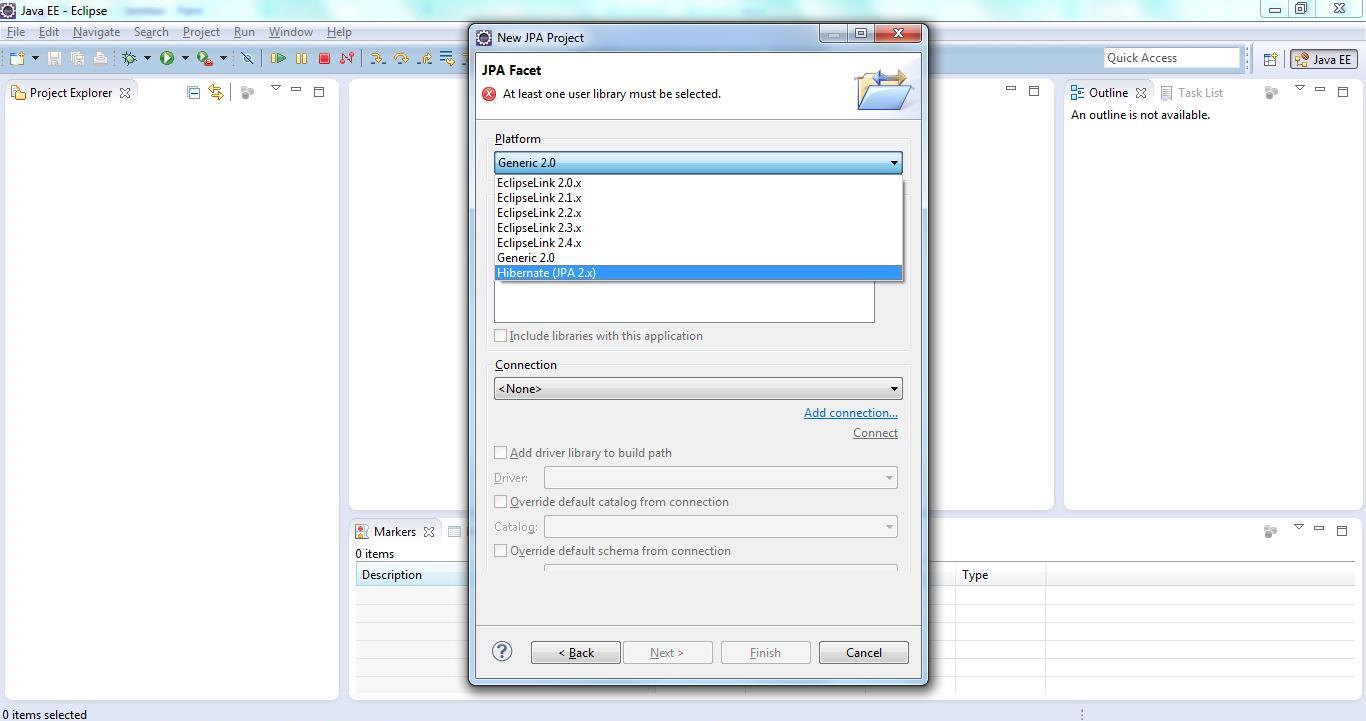Image resolution: width=1366 pixels, height=721 pixels.
Task: Click the Debug bug icon
Action: point(129,58)
